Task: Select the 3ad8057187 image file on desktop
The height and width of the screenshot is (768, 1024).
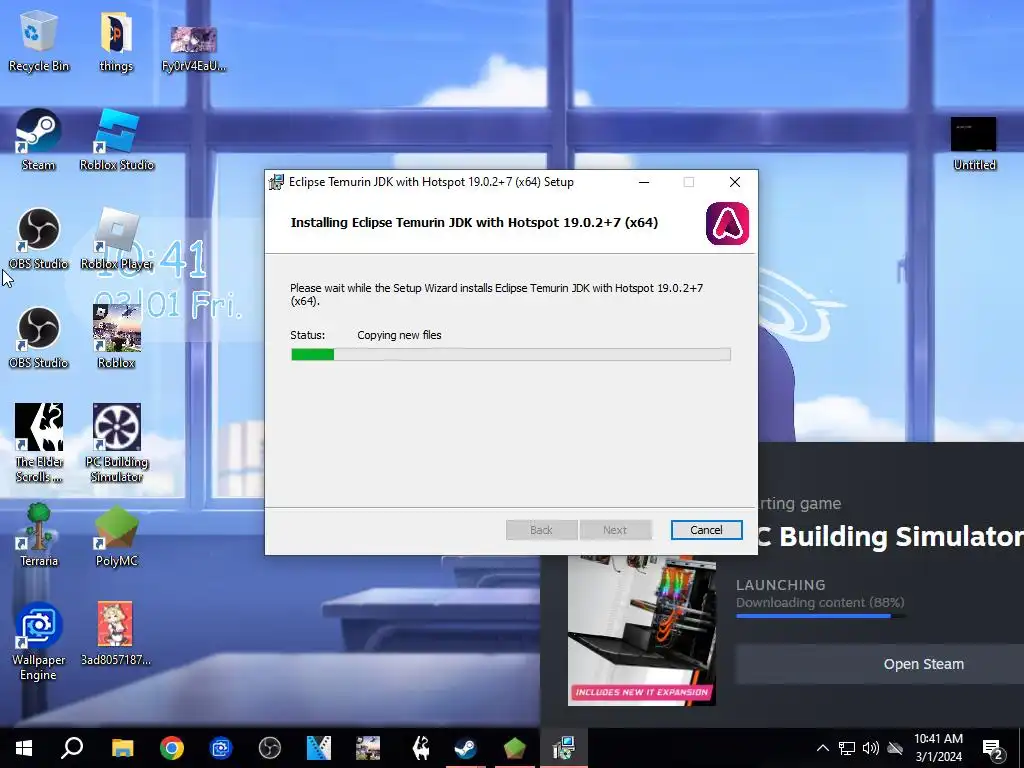Action: pyautogui.click(x=116, y=633)
